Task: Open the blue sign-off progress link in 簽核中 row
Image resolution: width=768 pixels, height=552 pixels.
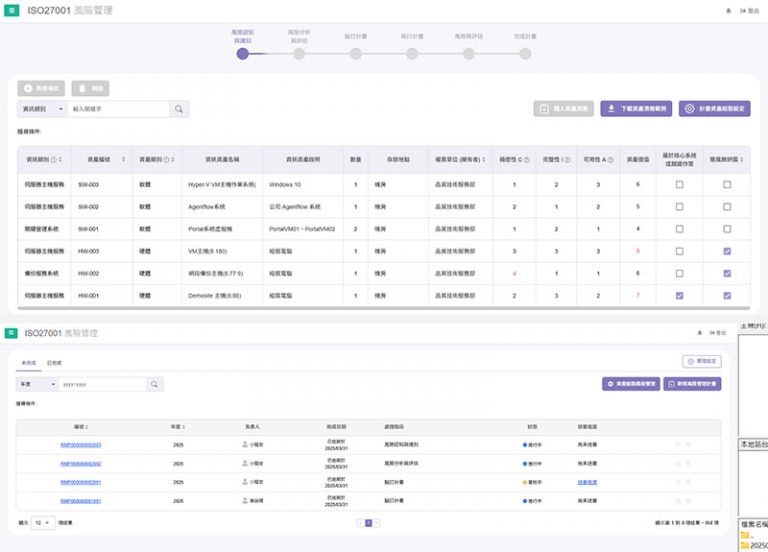Action: tap(587, 482)
